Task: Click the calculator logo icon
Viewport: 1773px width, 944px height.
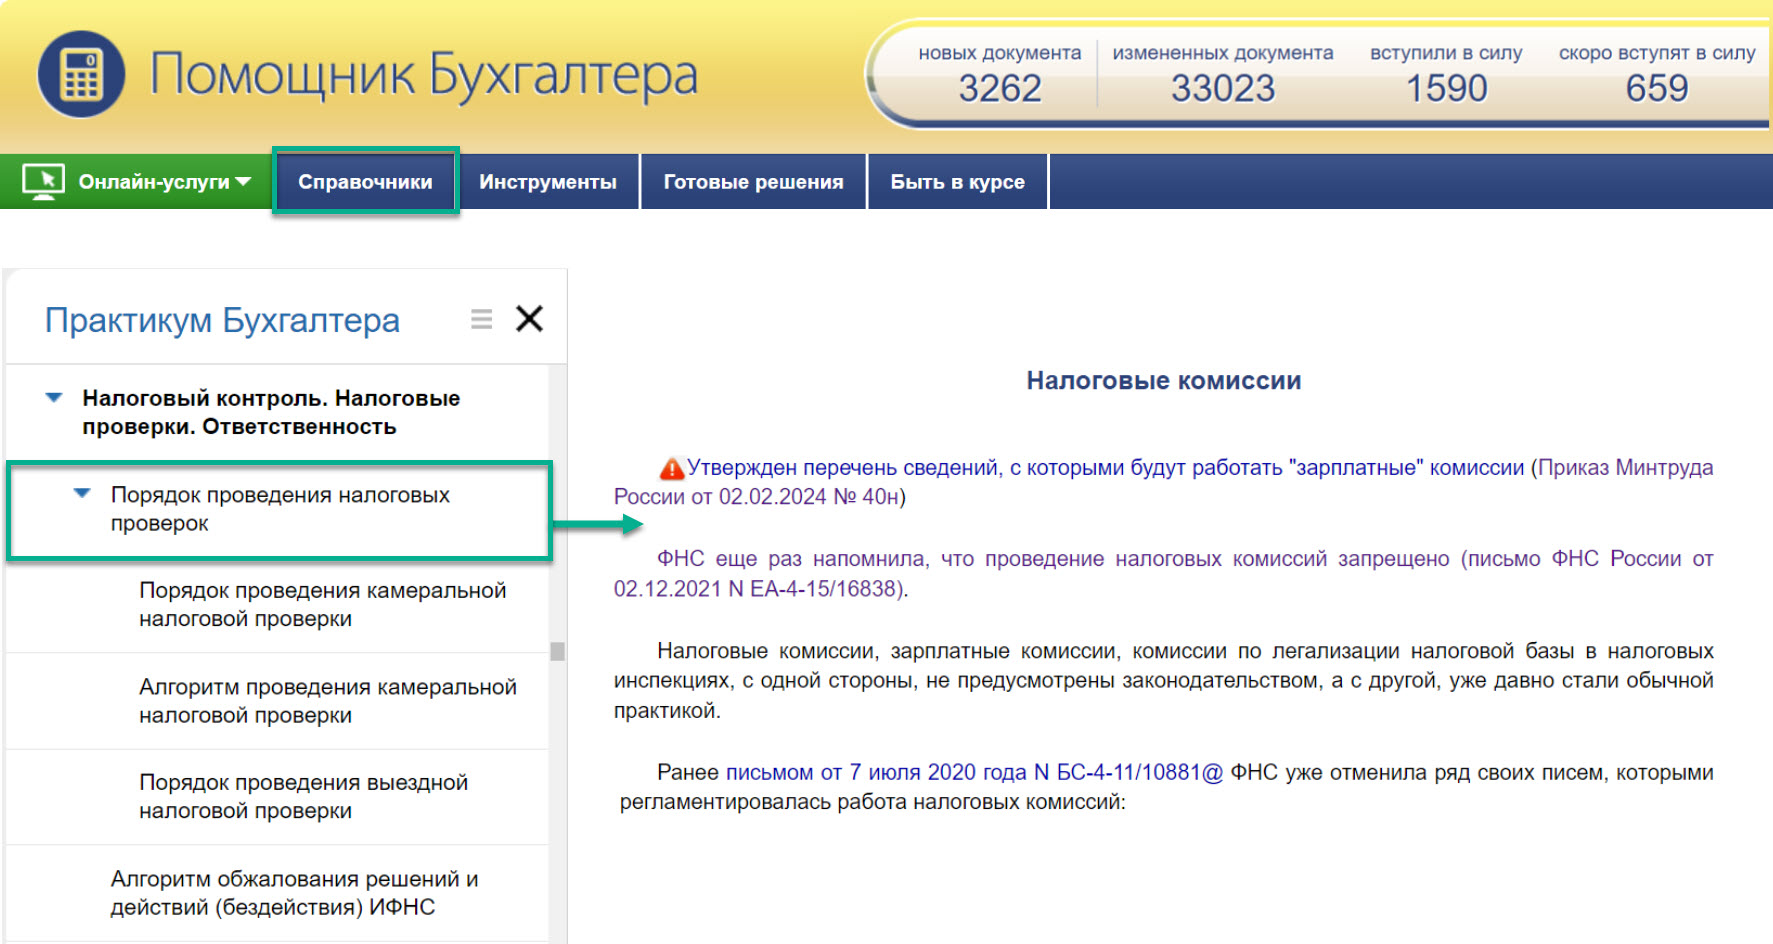Action: (81, 74)
